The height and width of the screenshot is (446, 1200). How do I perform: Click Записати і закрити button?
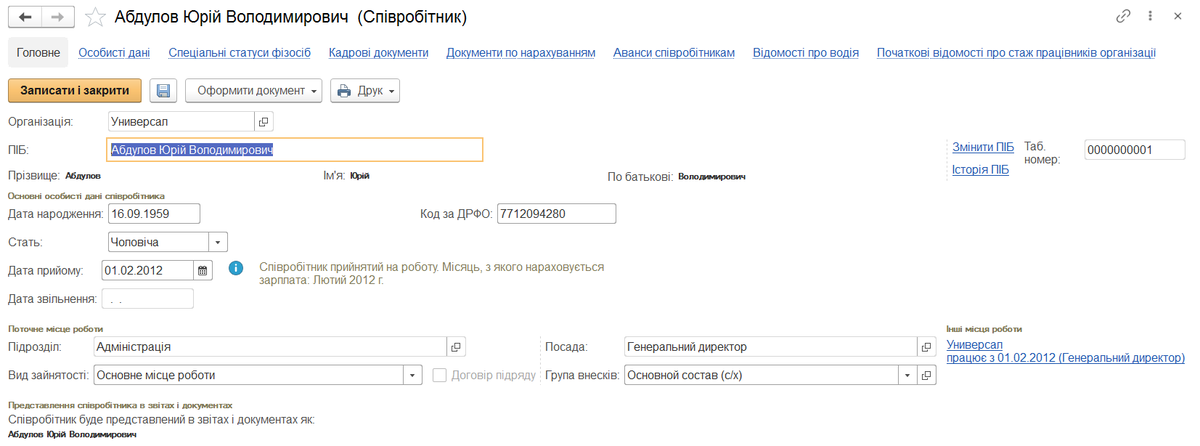click(x=75, y=90)
